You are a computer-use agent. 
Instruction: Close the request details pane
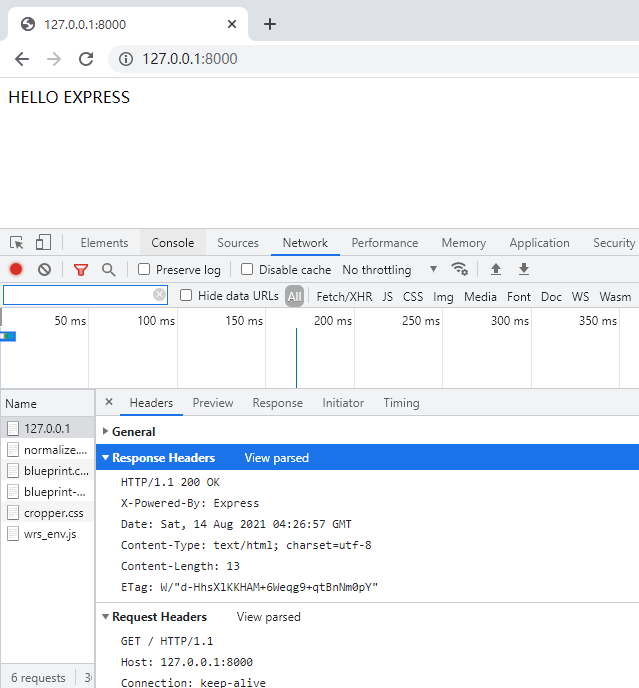point(109,402)
